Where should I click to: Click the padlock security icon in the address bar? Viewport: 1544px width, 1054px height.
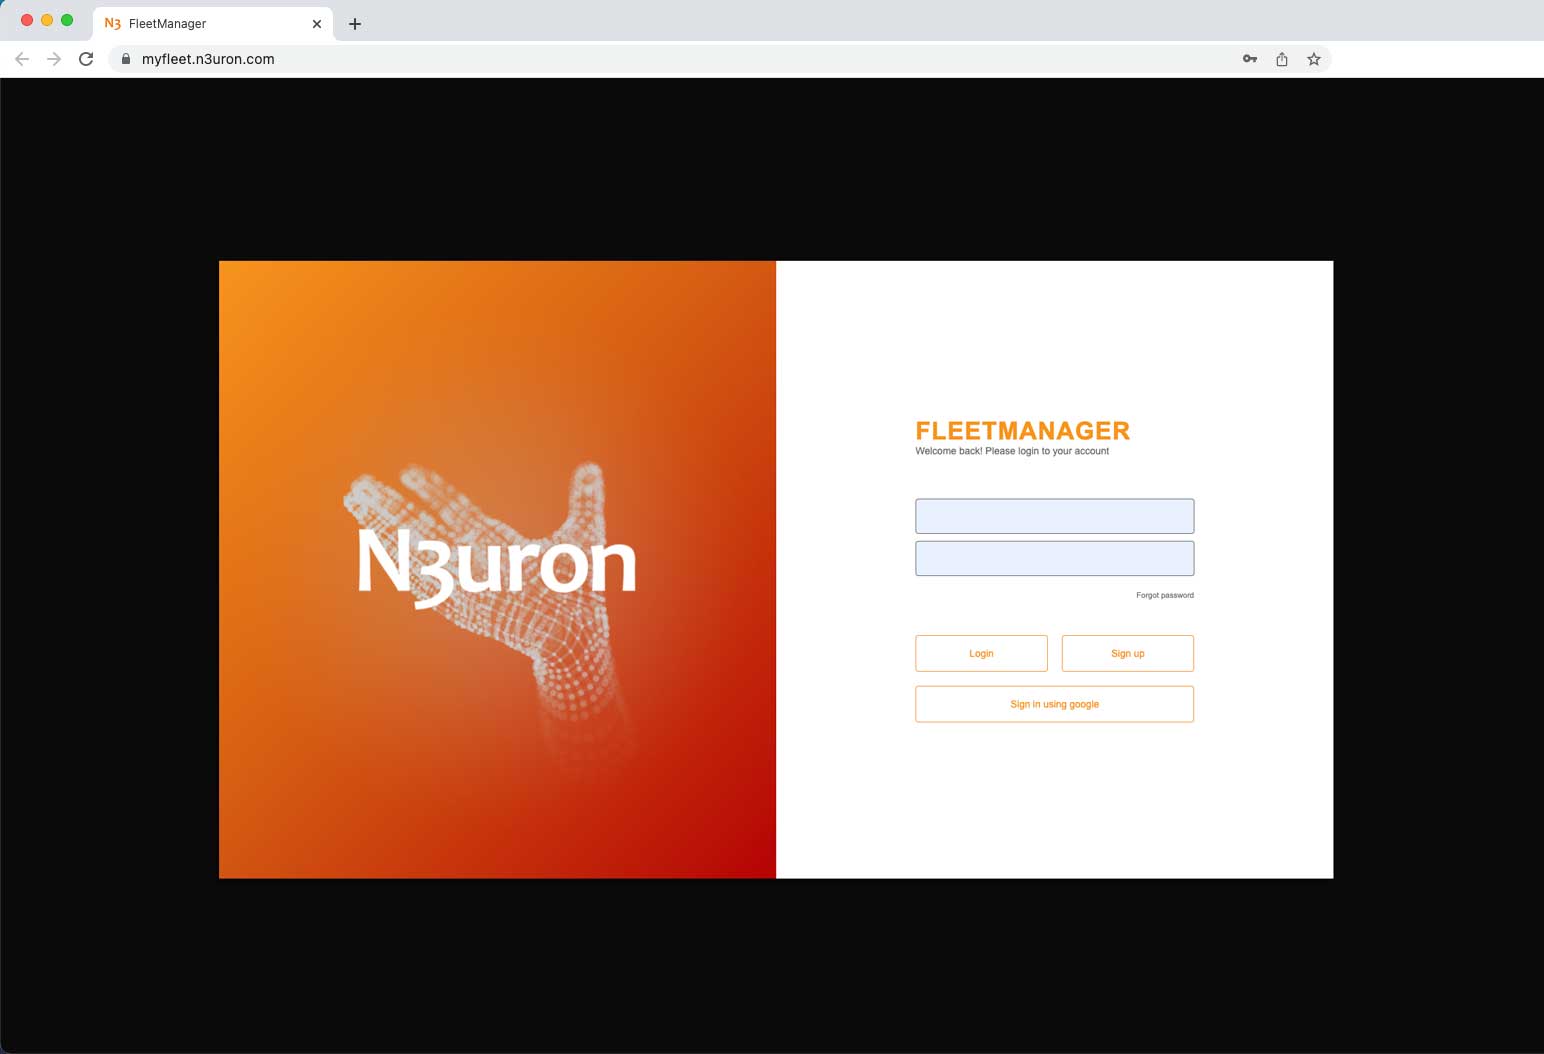coord(125,59)
